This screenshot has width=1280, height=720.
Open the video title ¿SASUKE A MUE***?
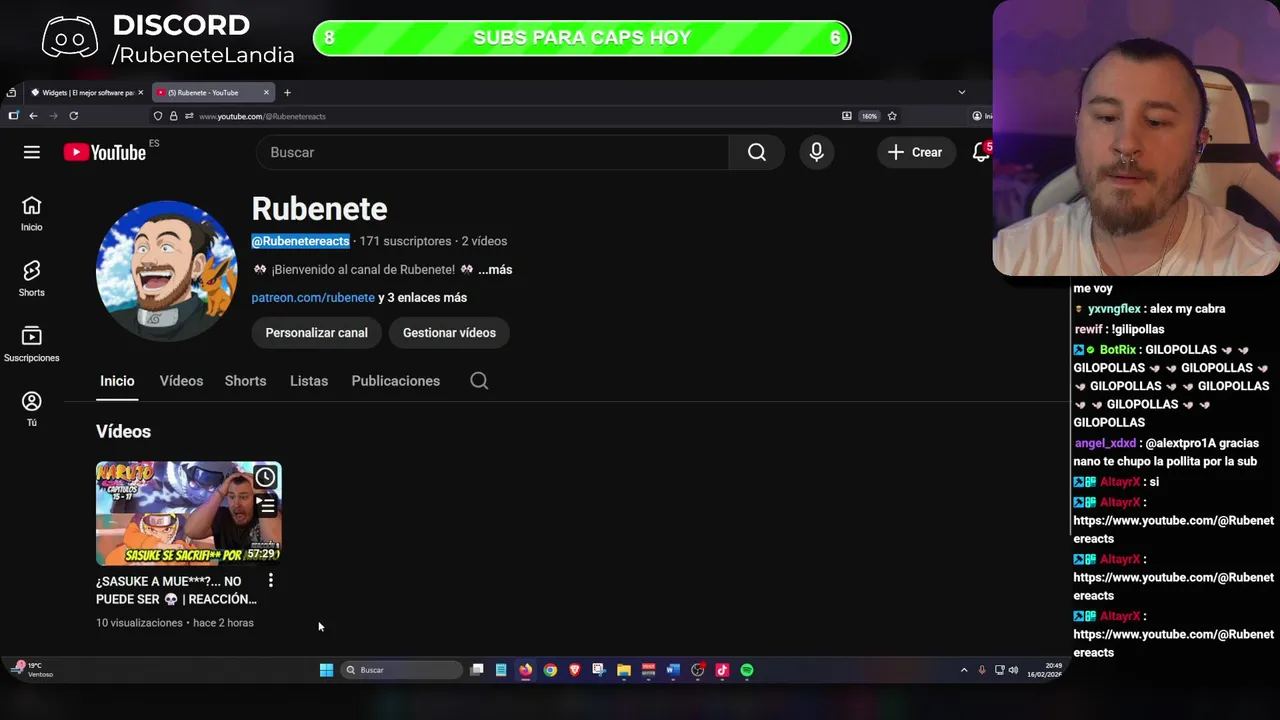click(x=177, y=590)
